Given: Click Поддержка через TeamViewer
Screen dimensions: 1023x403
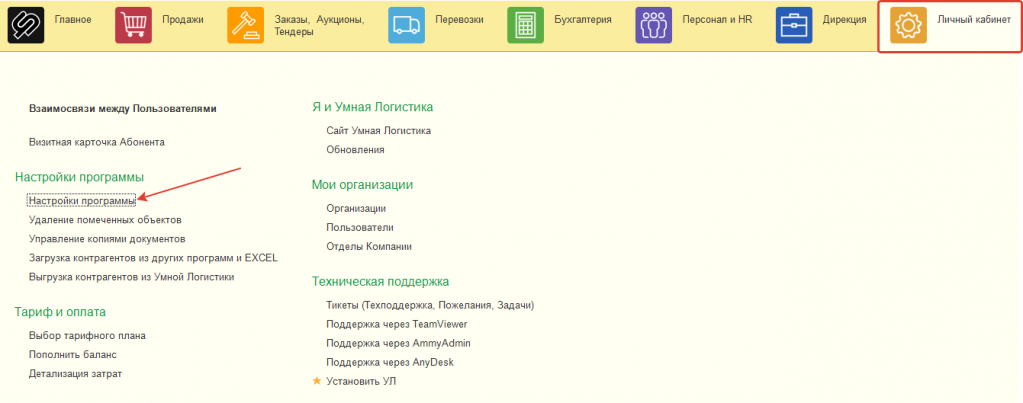Looking at the screenshot, I should click(x=397, y=324).
